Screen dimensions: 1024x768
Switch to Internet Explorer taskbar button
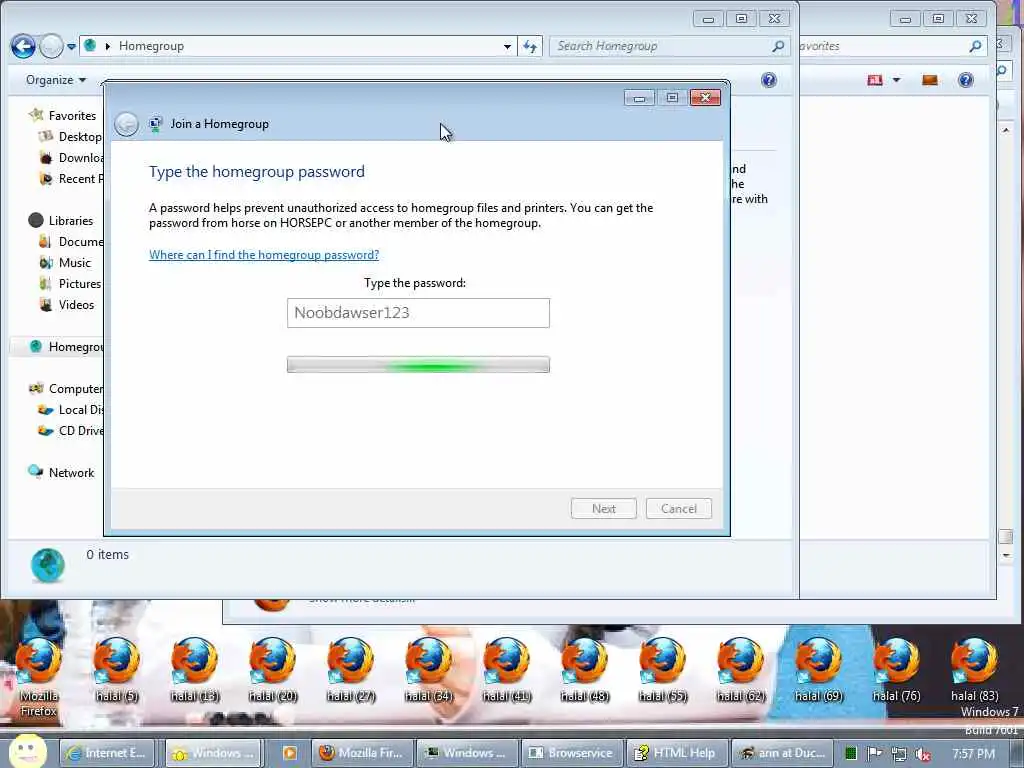[107, 753]
